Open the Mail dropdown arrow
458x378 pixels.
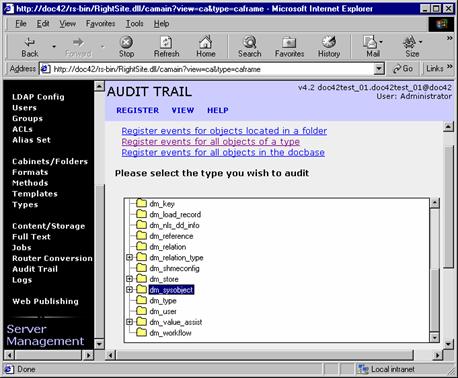(381, 42)
